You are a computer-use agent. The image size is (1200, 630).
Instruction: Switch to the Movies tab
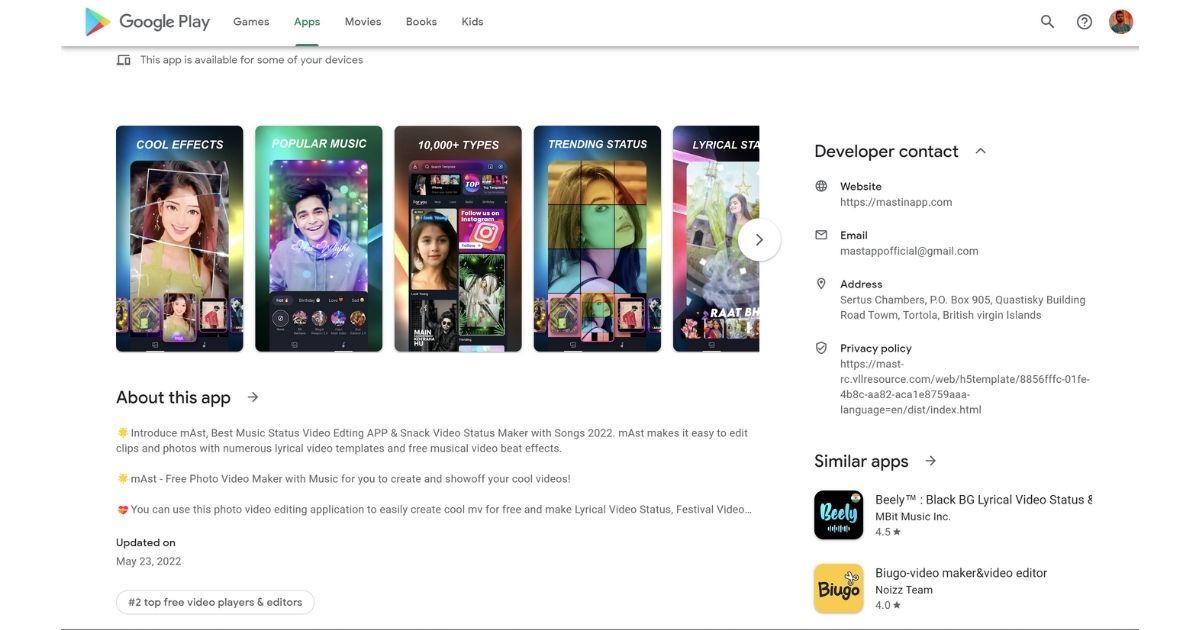tap(363, 22)
